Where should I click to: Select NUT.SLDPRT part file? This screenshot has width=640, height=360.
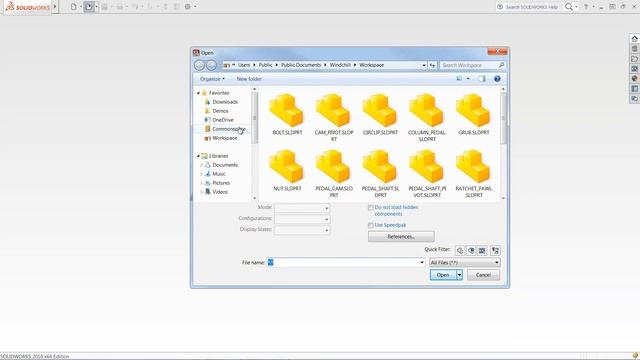[x=287, y=171]
